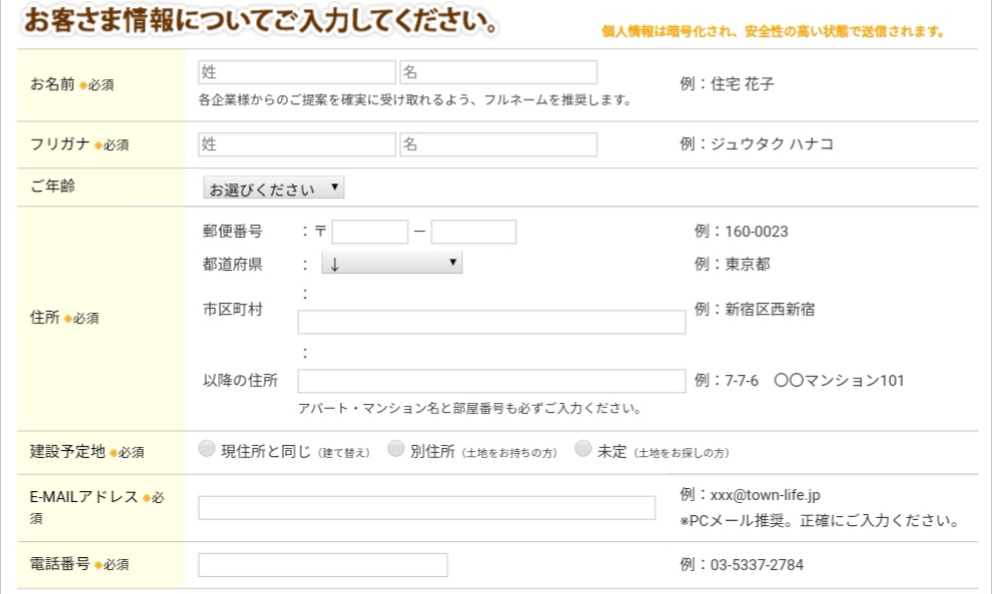The width and height of the screenshot is (992, 594).
Task: Click the 郵便番号 sub-label
Action: (232, 231)
